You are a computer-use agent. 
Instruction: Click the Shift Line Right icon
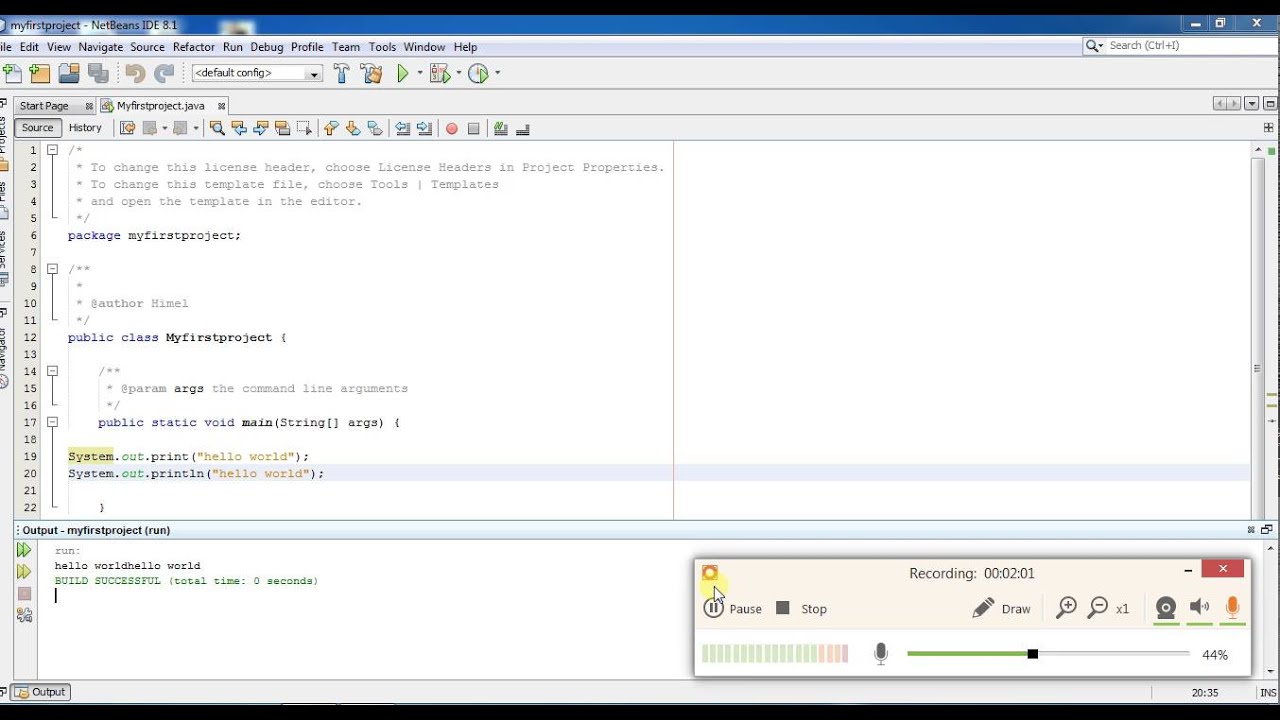point(424,128)
